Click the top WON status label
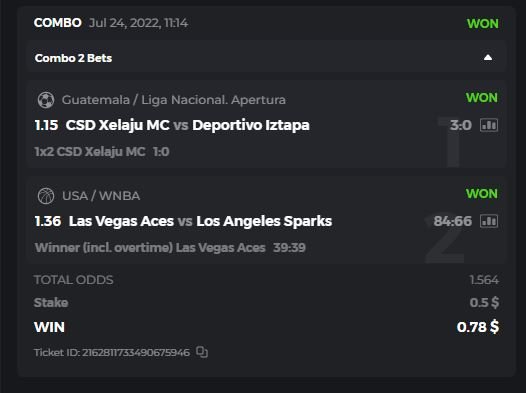The image size is (526, 393). pos(483,23)
